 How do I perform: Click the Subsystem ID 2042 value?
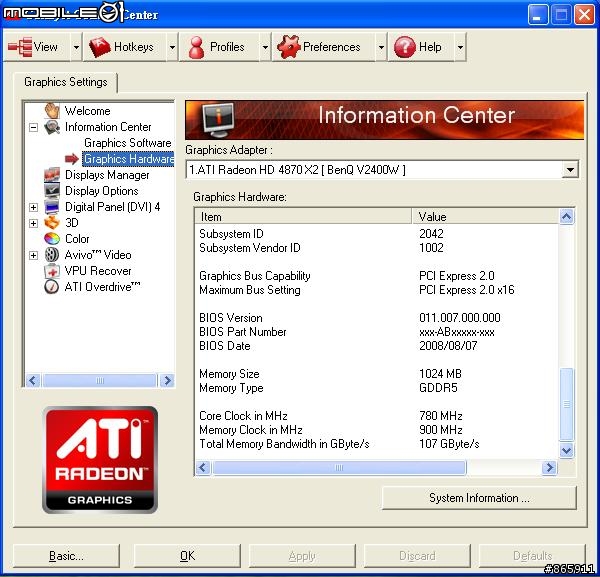click(x=431, y=233)
